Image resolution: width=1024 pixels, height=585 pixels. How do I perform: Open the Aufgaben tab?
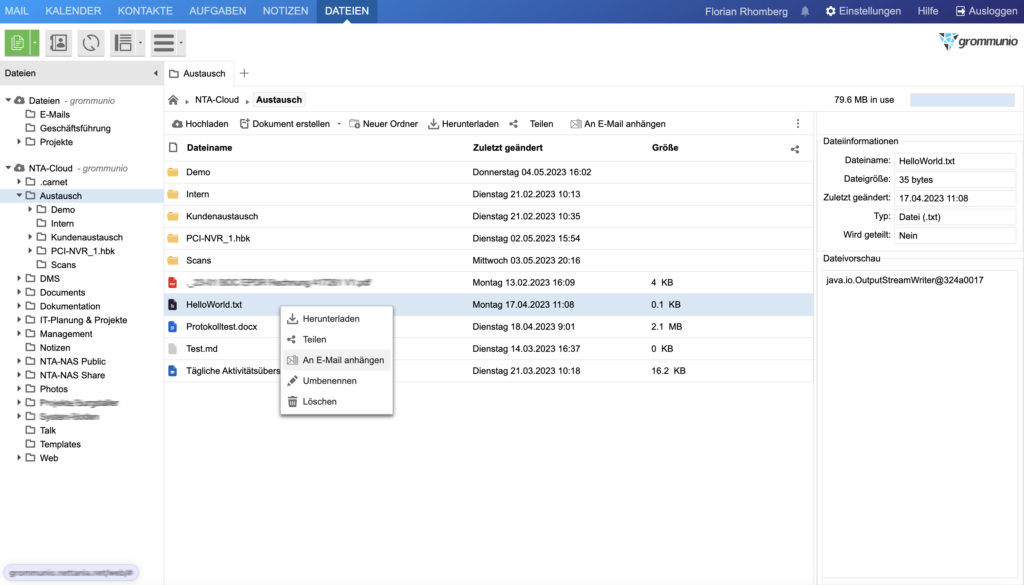click(x=217, y=11)
